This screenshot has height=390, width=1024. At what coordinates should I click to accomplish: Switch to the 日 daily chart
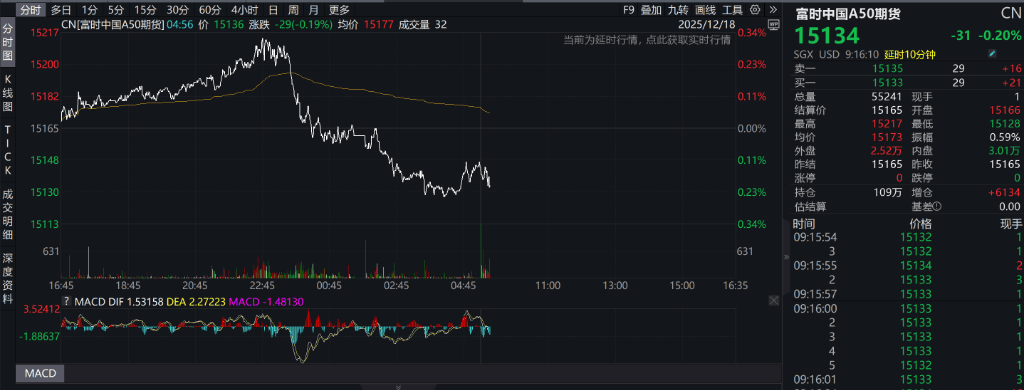pos(273,10)
